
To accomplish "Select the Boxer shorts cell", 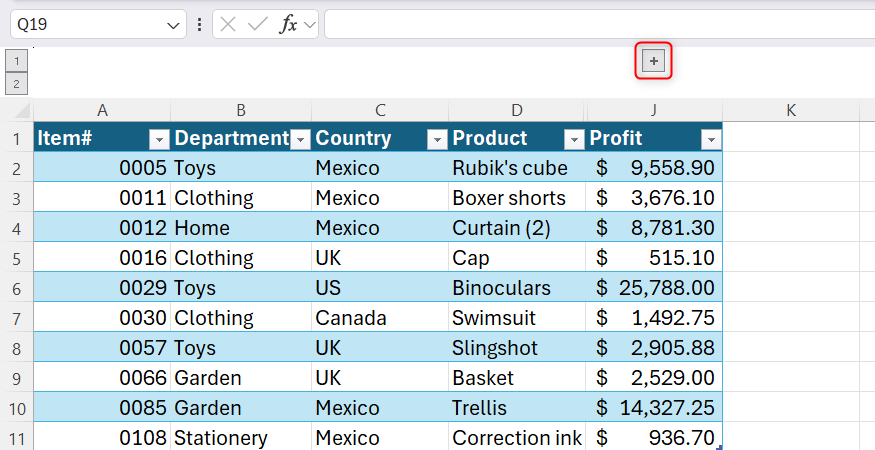I will coord(517,198).
